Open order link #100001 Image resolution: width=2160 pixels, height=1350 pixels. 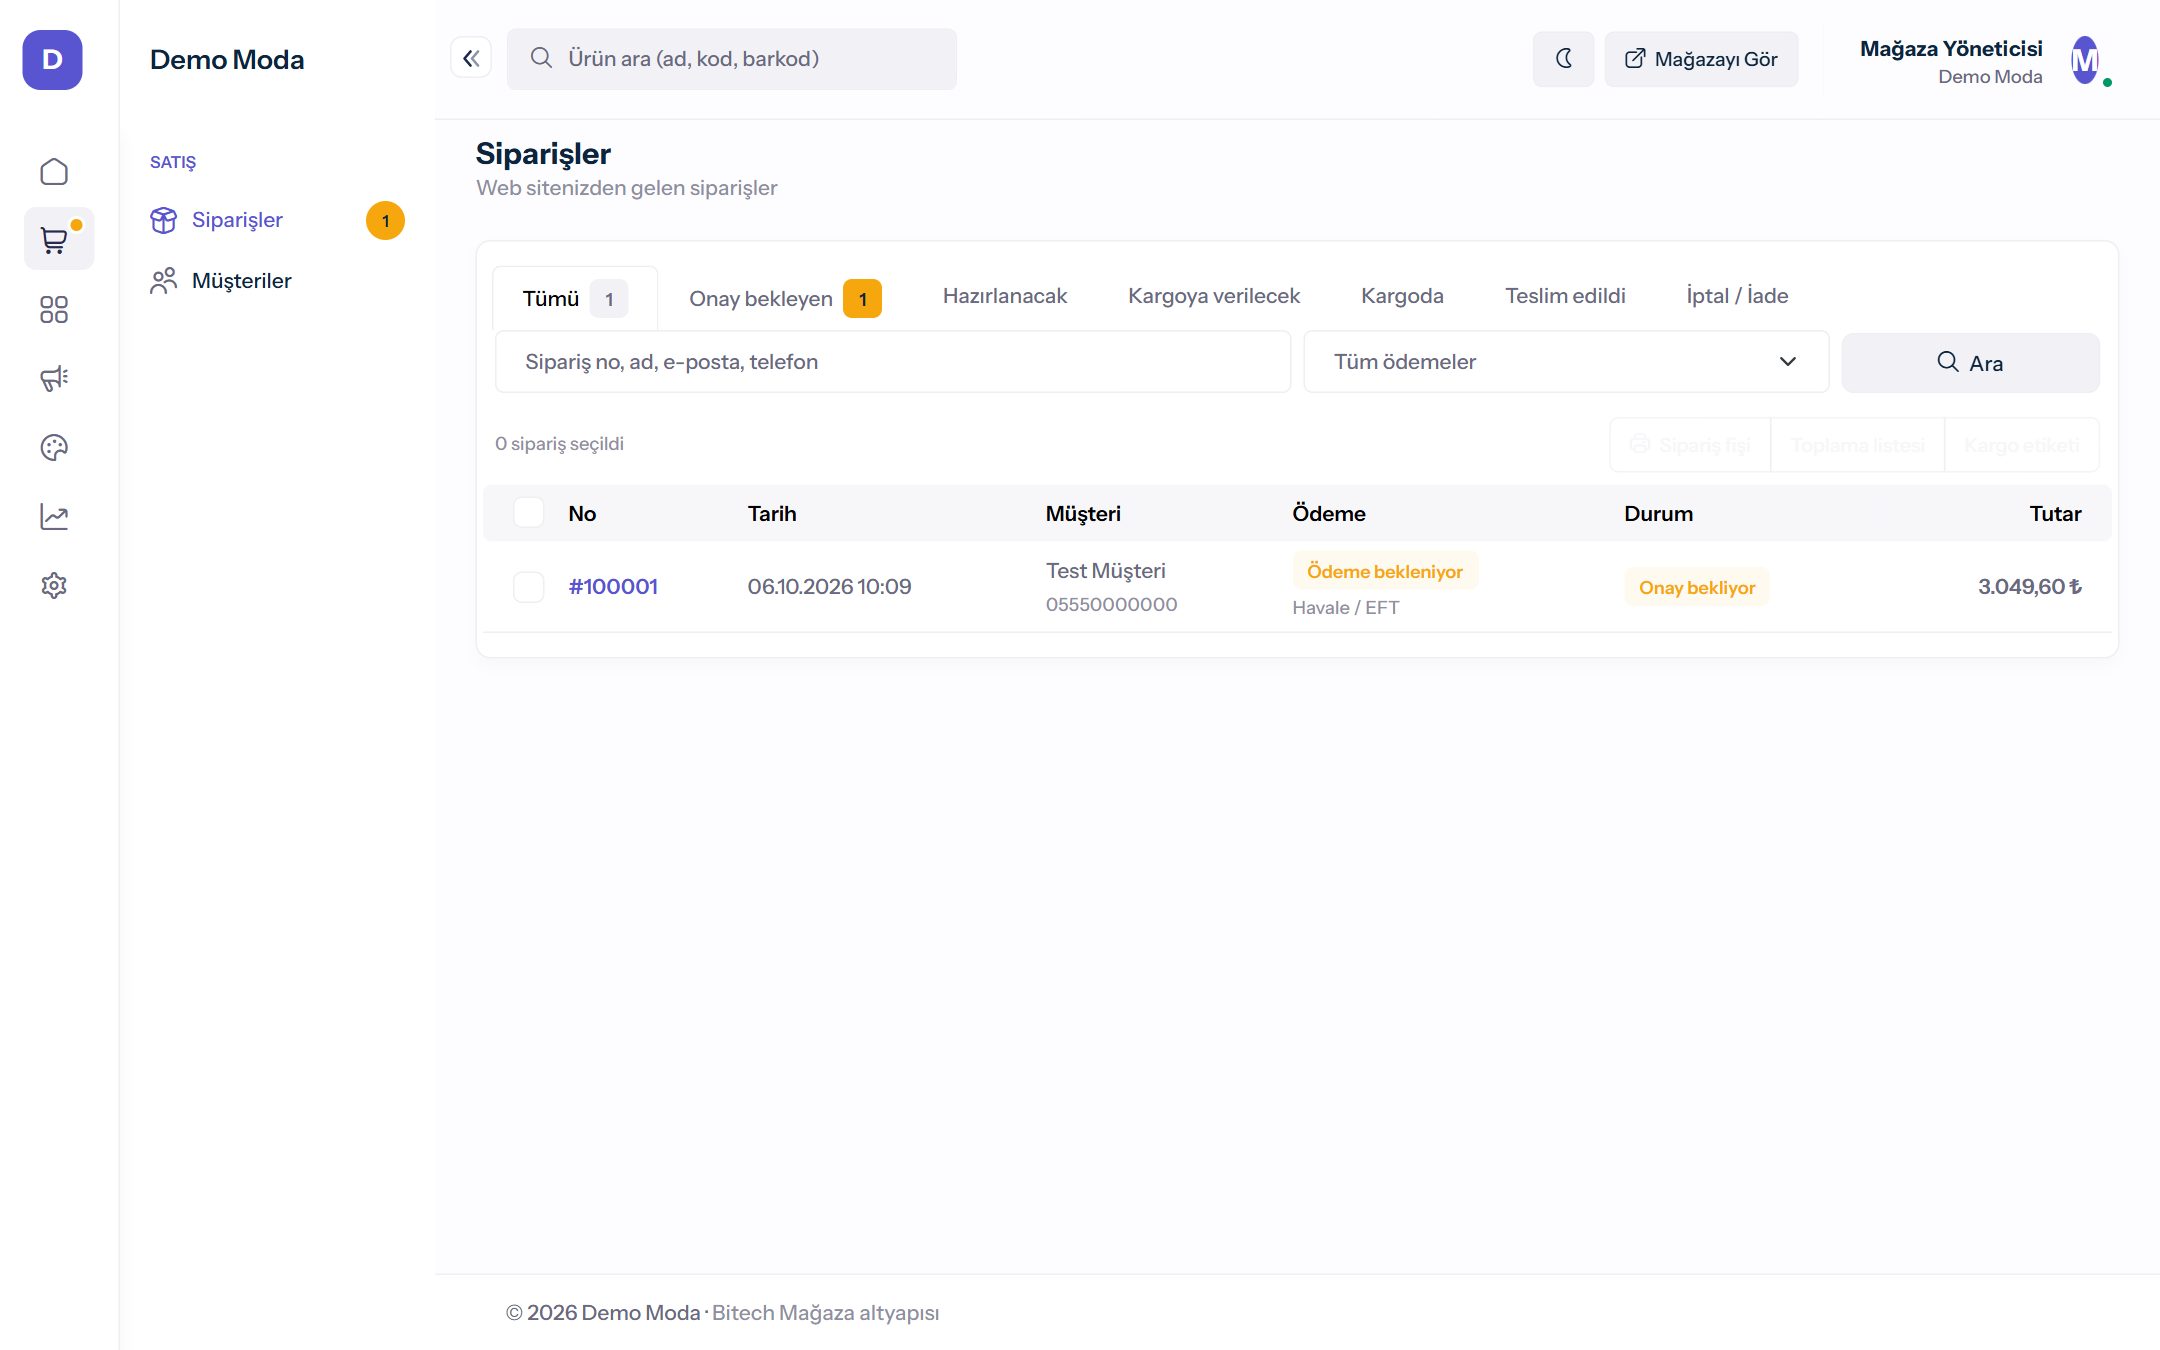point(613,587)
